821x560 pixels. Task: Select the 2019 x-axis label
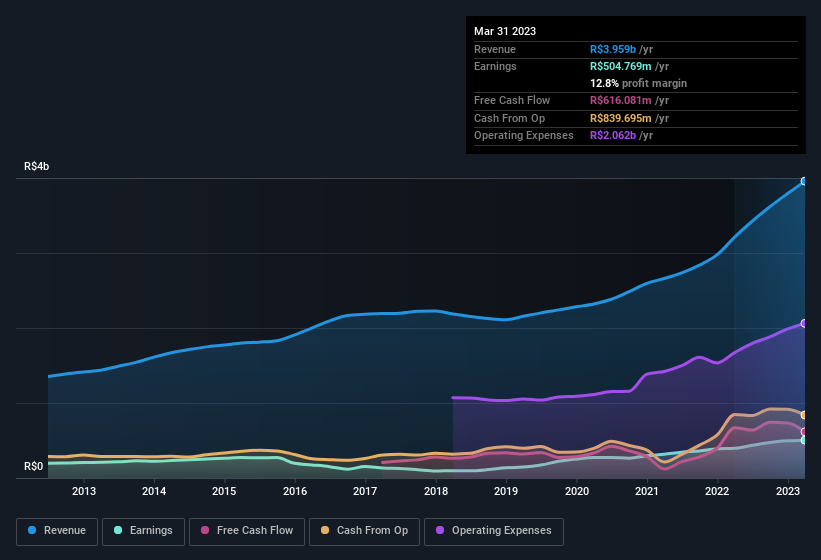(x=506, y=491)
